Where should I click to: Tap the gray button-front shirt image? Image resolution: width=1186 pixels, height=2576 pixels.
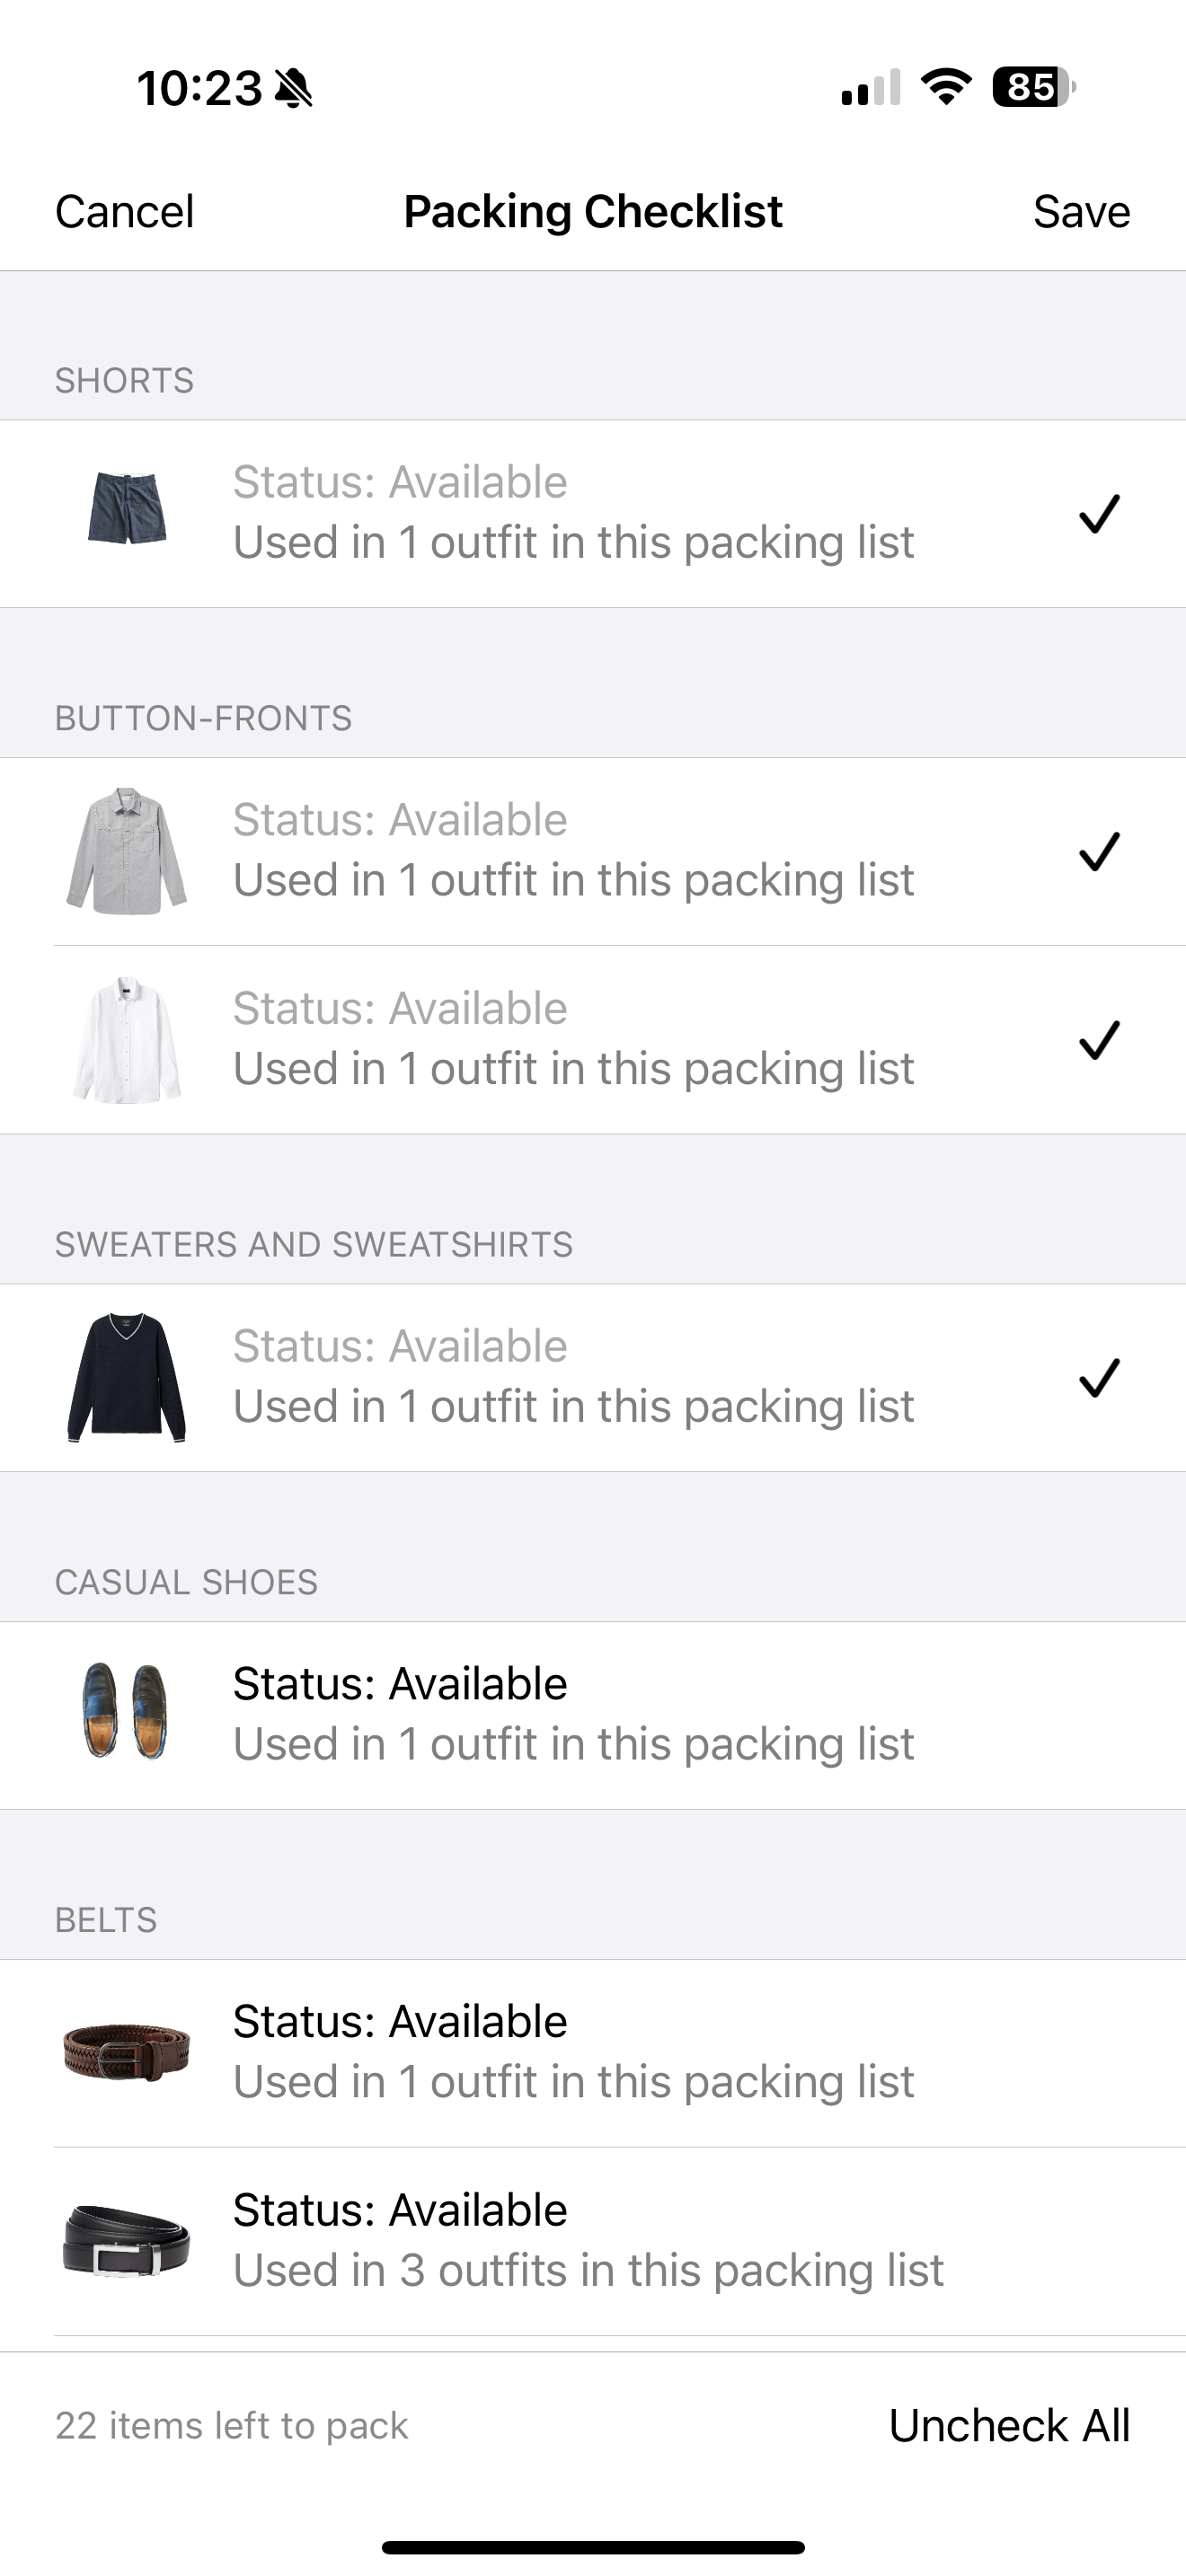click(127, 850)
